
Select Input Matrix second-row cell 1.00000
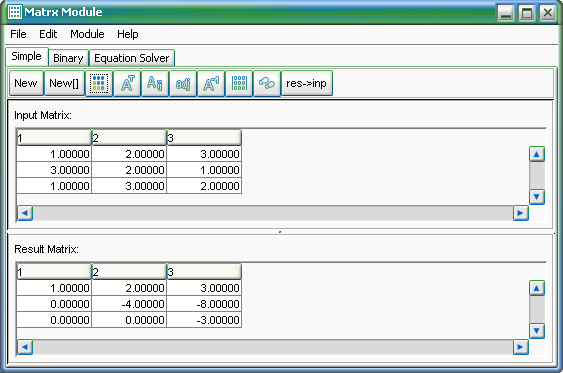(x=204, y=170)
